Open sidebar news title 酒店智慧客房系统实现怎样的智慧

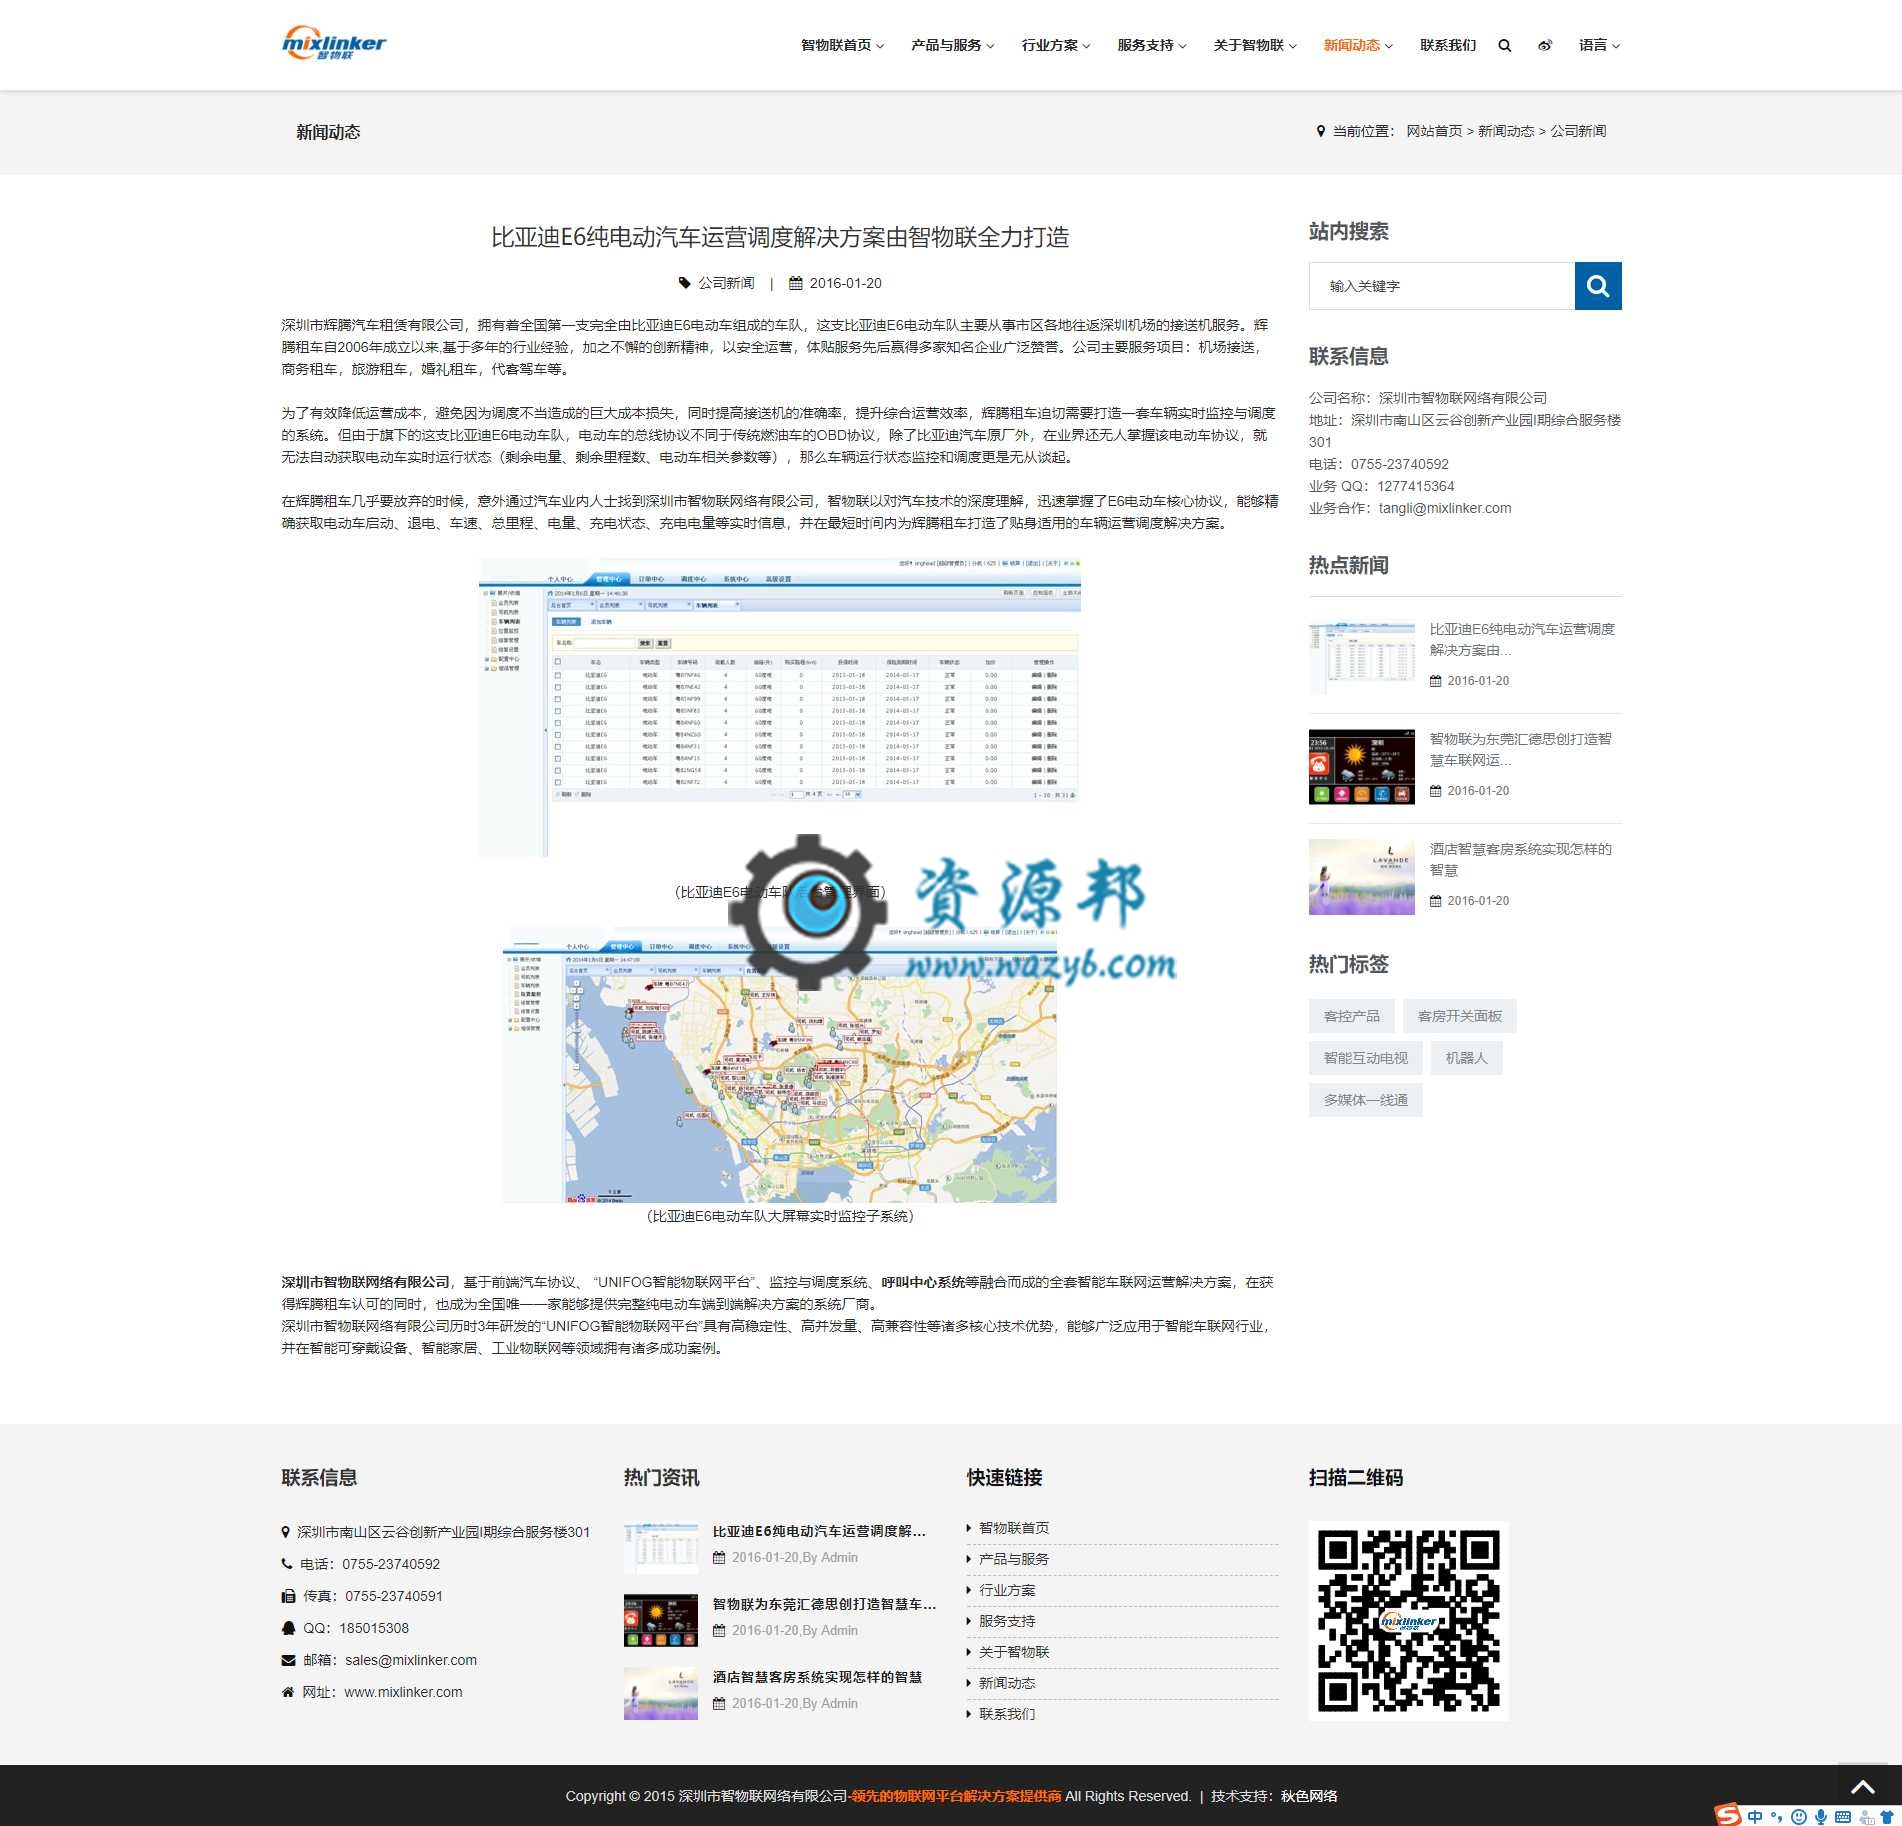[1520, 859]
